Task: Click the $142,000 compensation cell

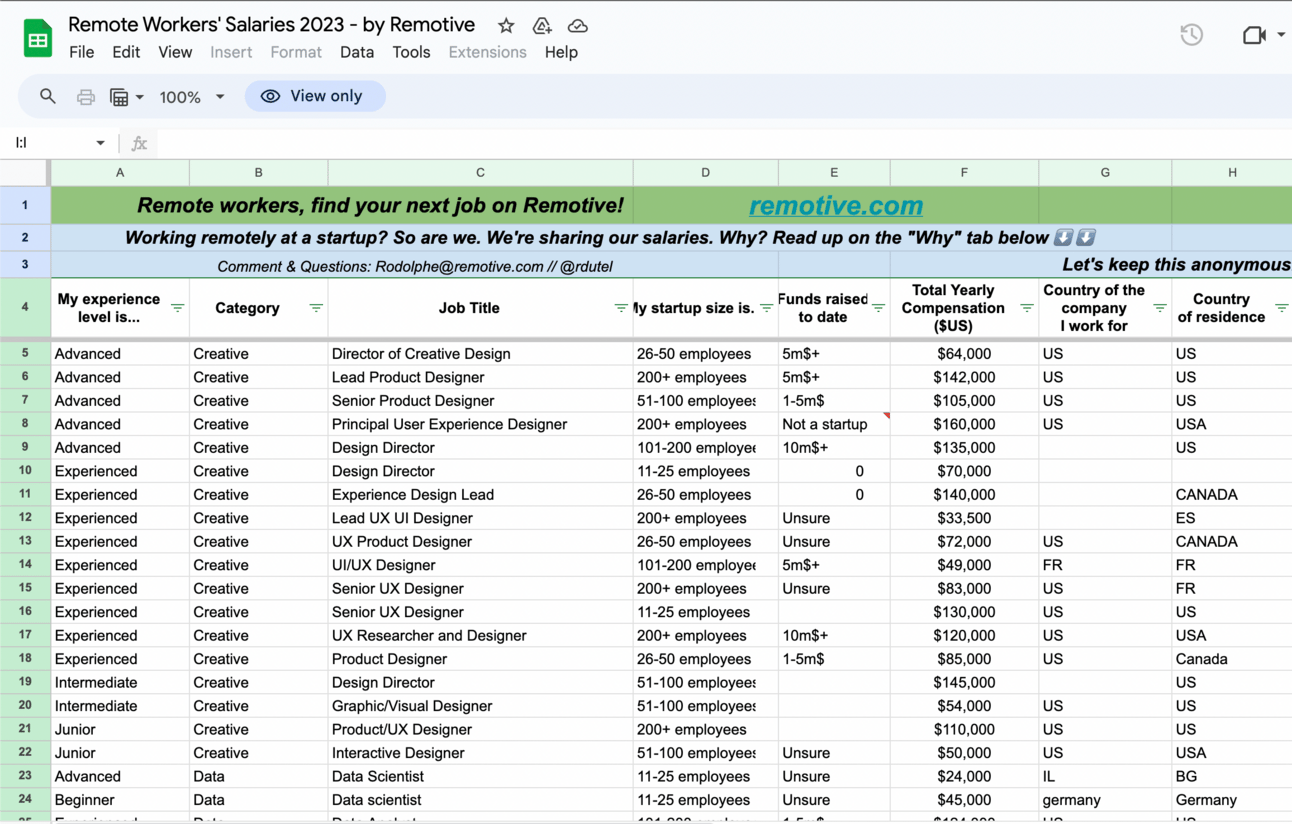Action: (x=964, y=377)
